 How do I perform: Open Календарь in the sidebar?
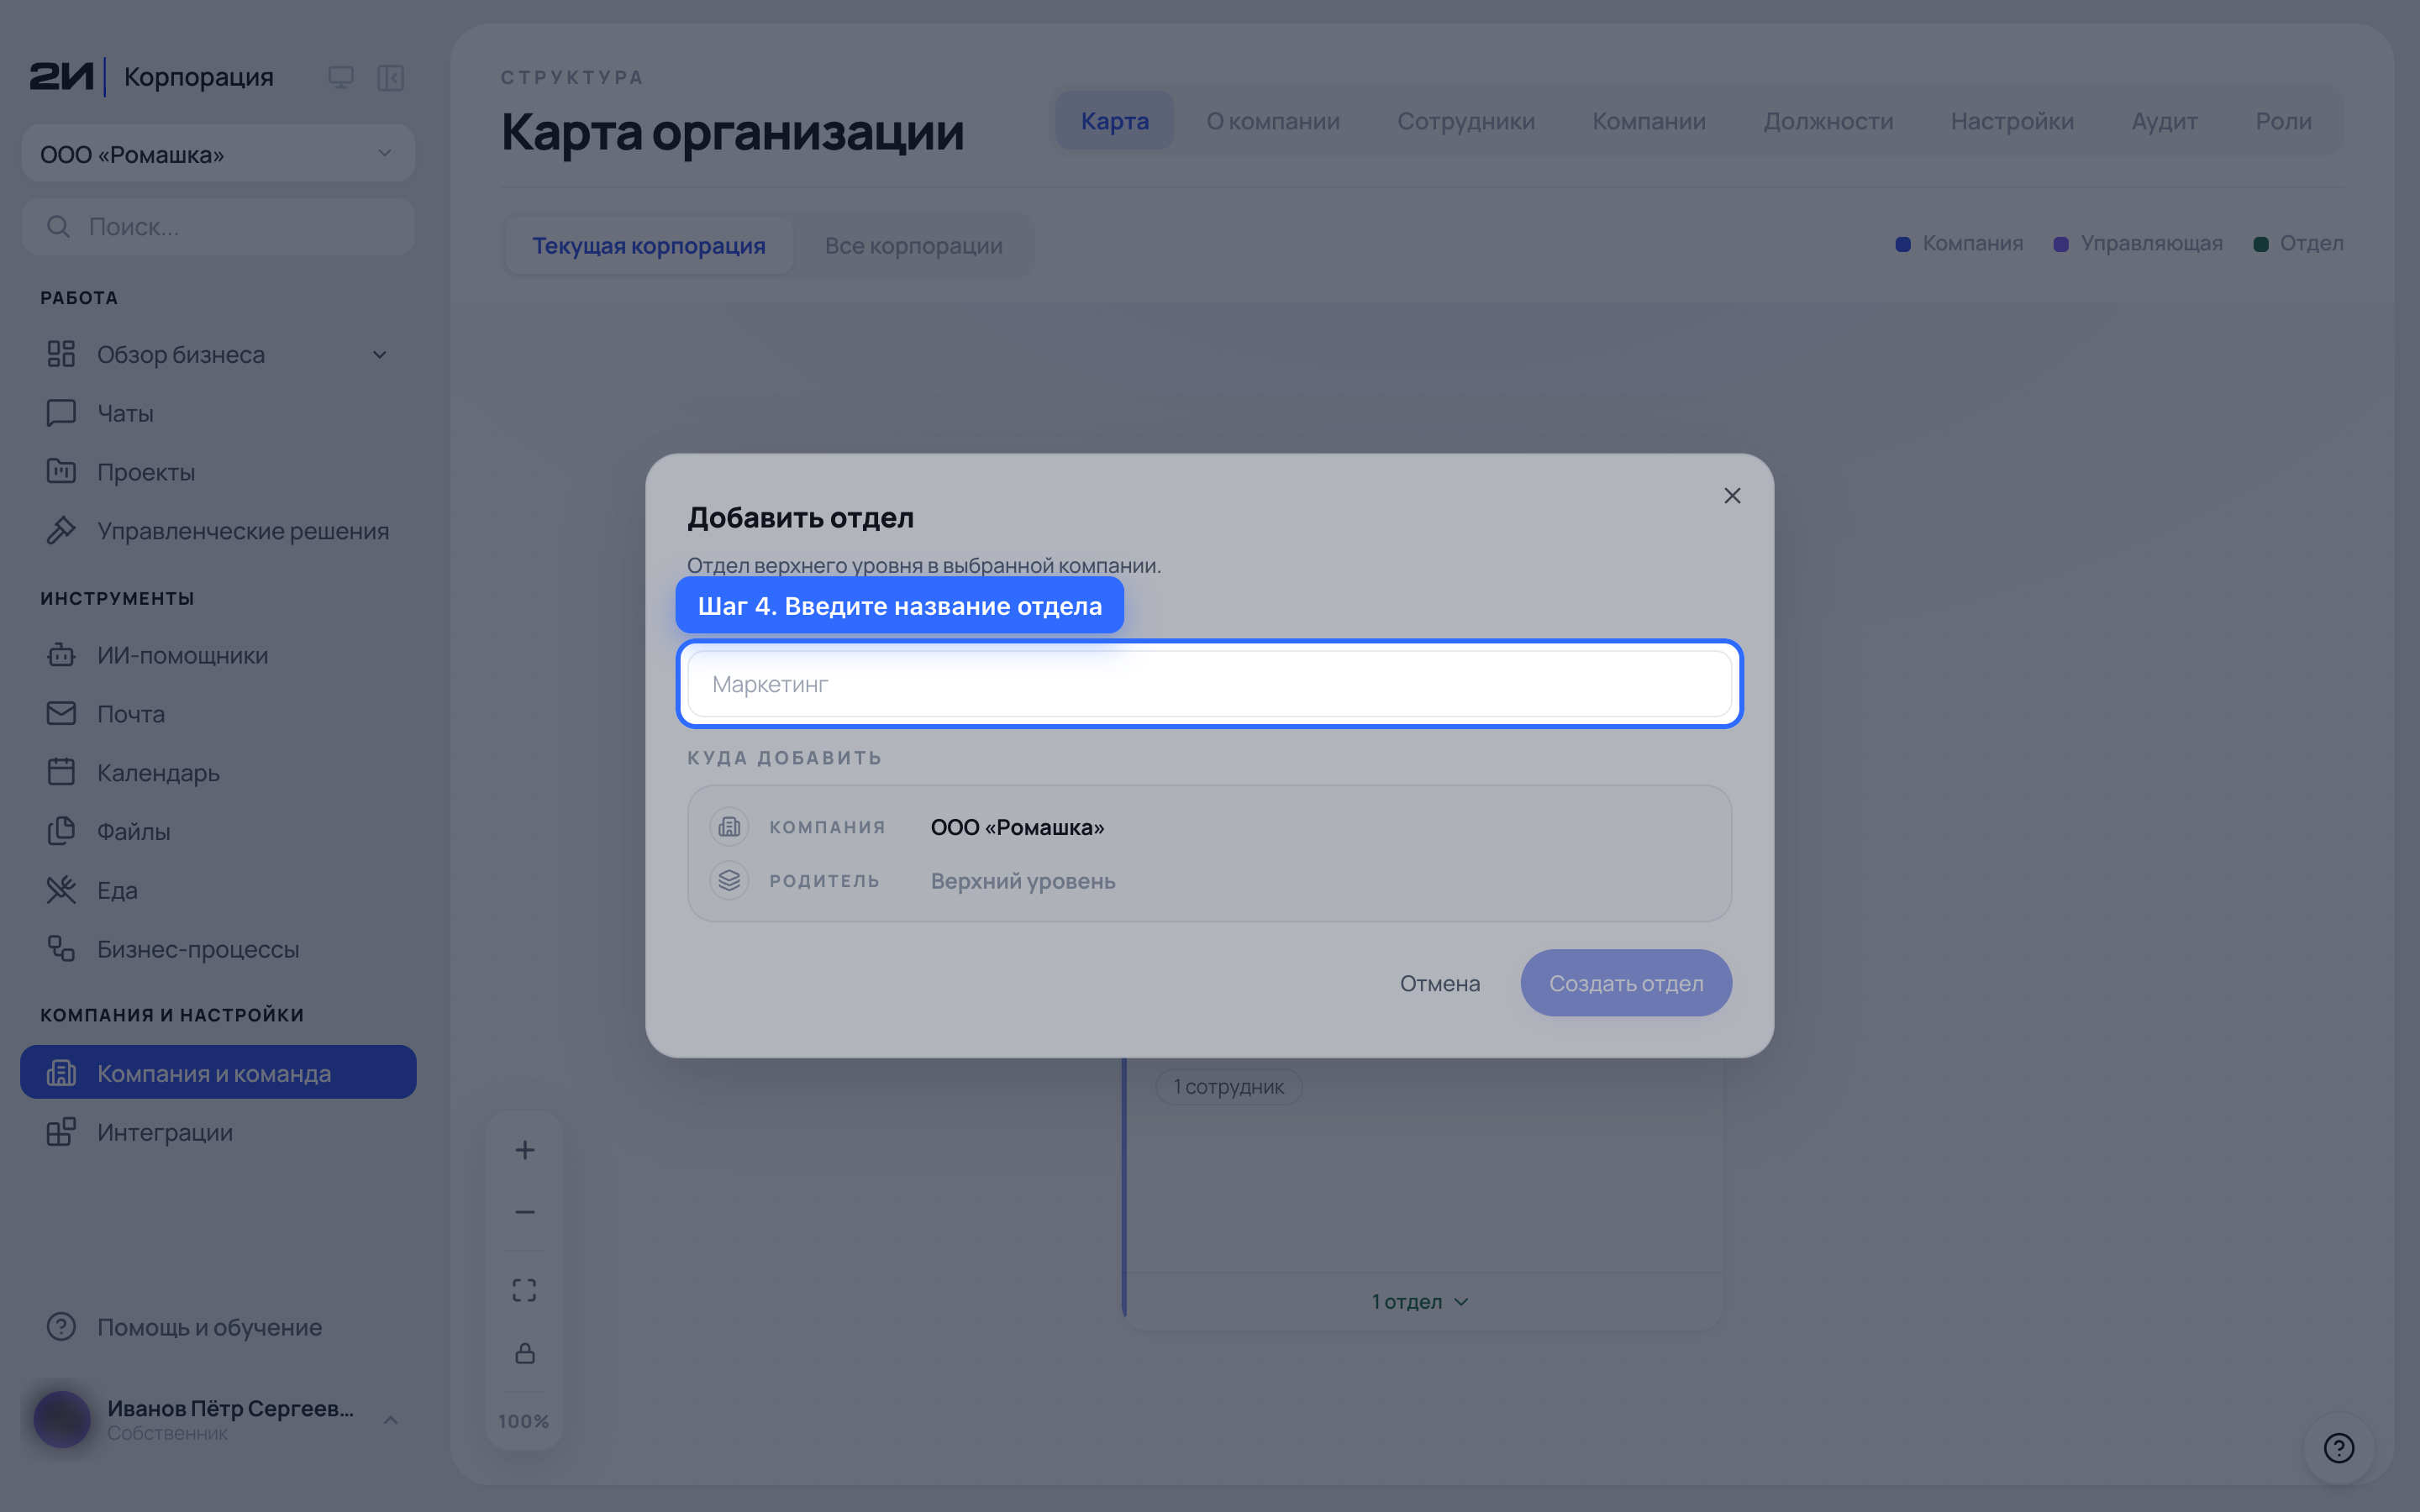pyautogui.click(x=218, y=772)
